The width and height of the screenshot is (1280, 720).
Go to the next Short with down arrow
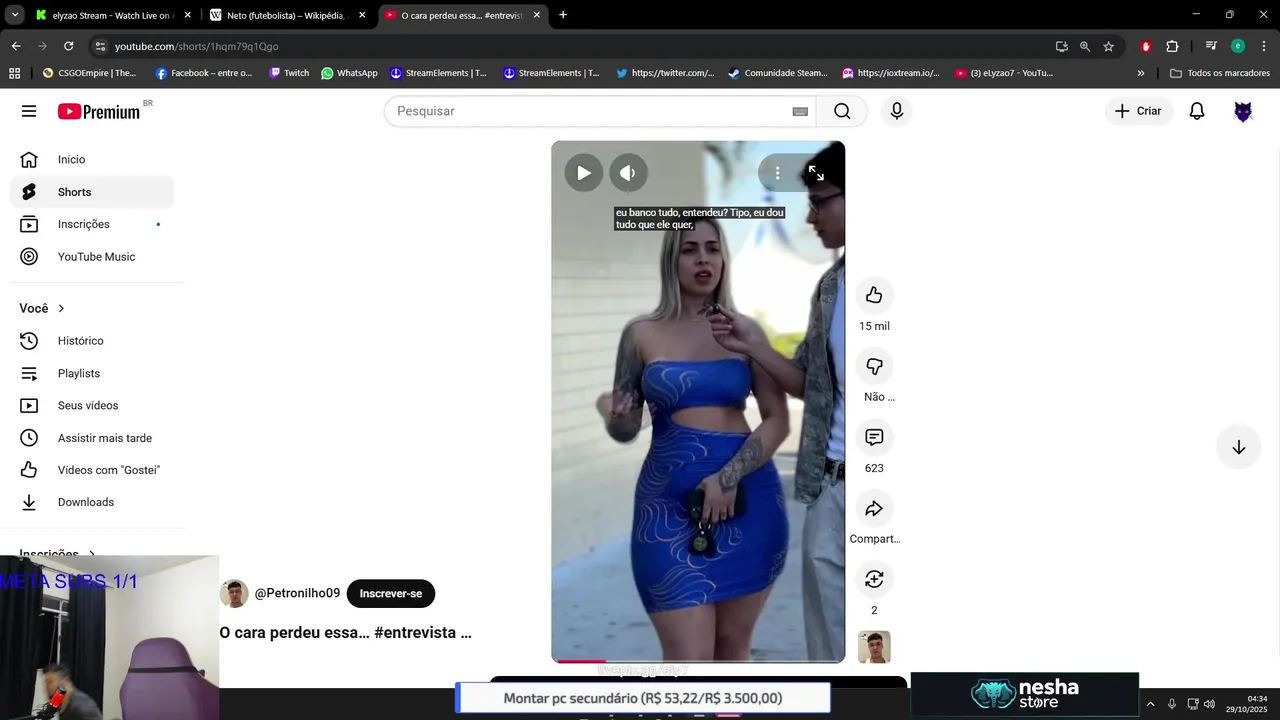click(1238, 447)
